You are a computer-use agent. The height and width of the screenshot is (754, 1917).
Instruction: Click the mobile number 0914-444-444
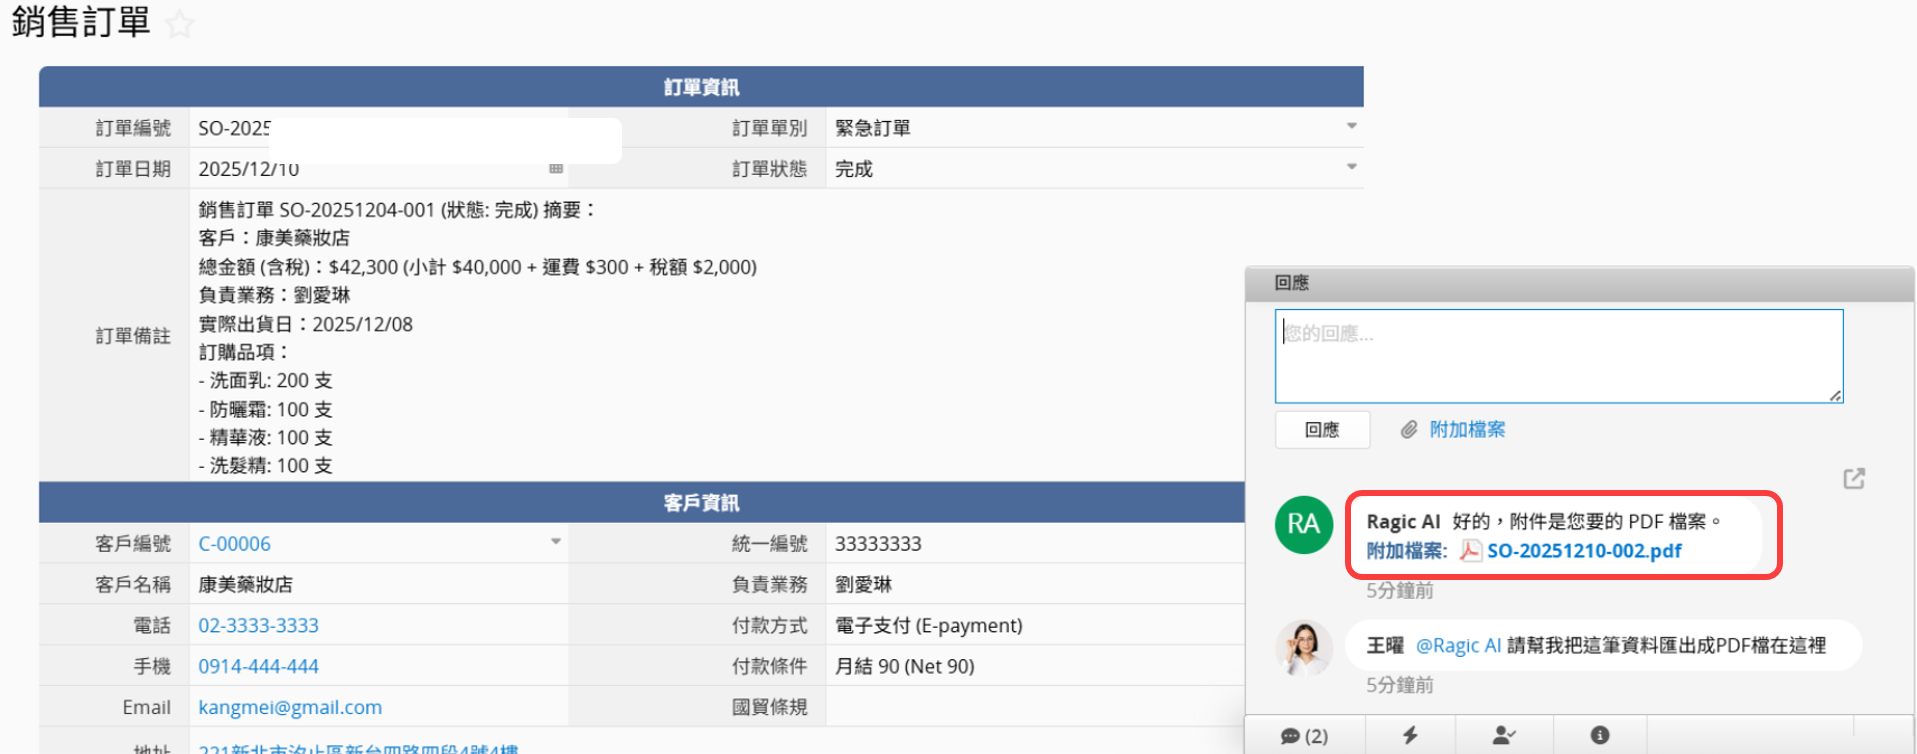[258, 666]
